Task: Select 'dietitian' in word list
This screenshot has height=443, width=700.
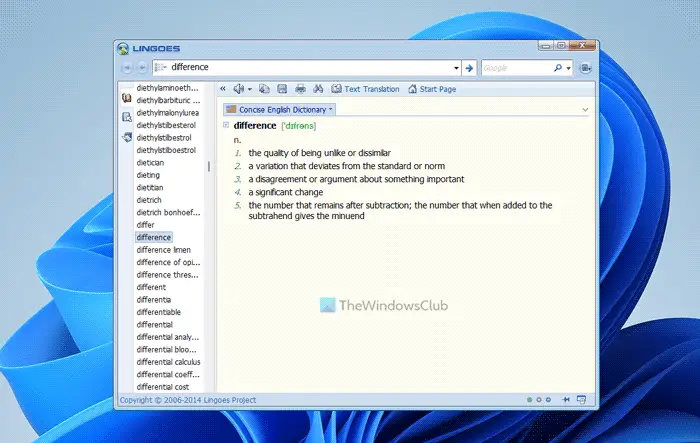Action: pos(150,188)
